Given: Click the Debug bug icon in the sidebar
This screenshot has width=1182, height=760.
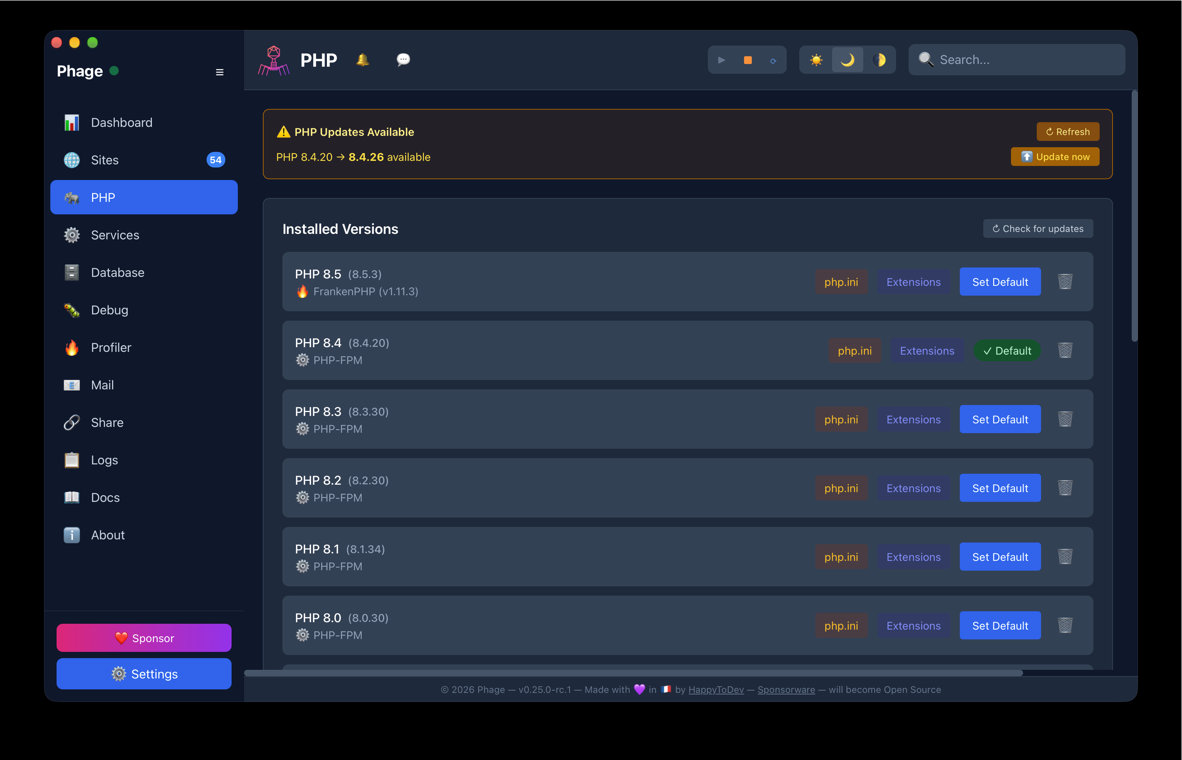Looking at the screenshot, I should point(72,310).
